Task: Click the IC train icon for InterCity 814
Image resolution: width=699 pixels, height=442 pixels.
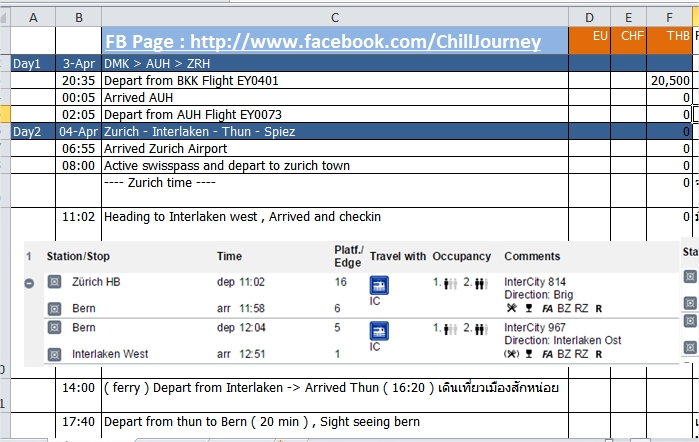Action: tap(379, 285)
